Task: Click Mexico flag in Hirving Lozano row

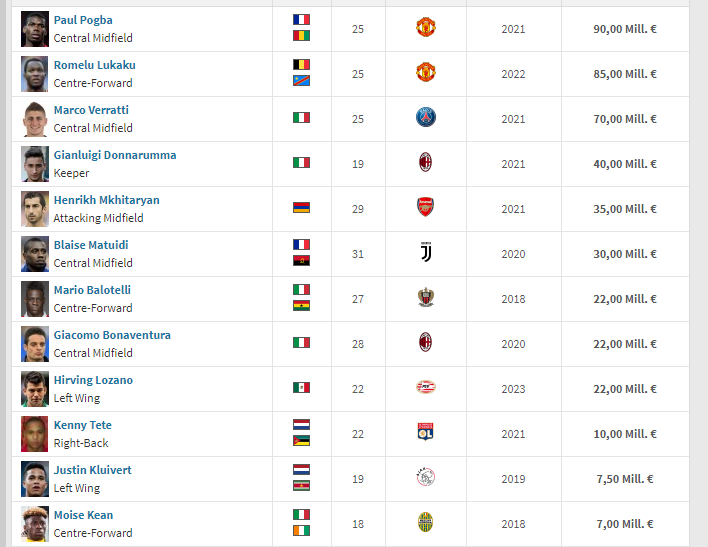Action: (x=301, y=388)
